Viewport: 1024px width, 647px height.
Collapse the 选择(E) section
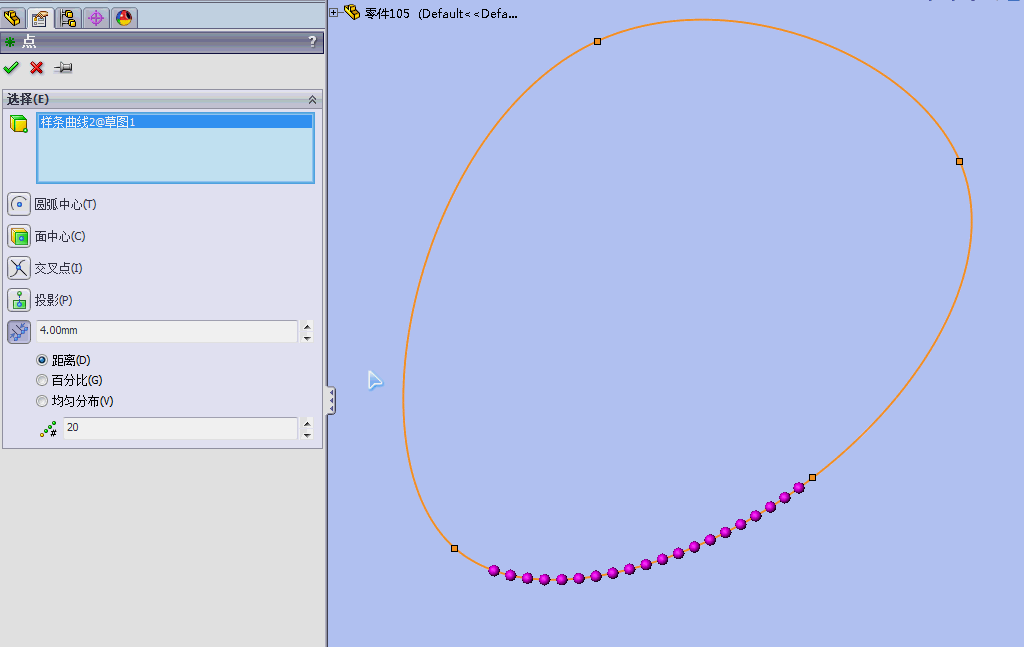coord(312,99)
